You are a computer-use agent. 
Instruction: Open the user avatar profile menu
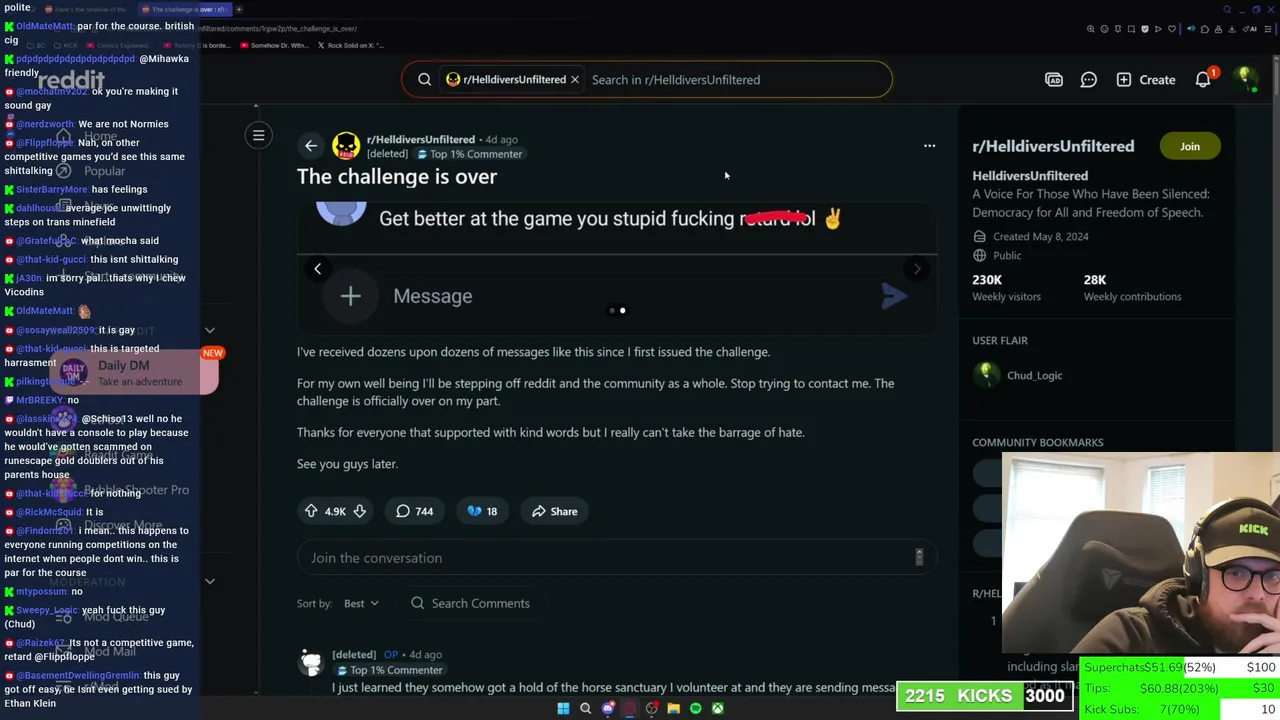(1246, 79)
